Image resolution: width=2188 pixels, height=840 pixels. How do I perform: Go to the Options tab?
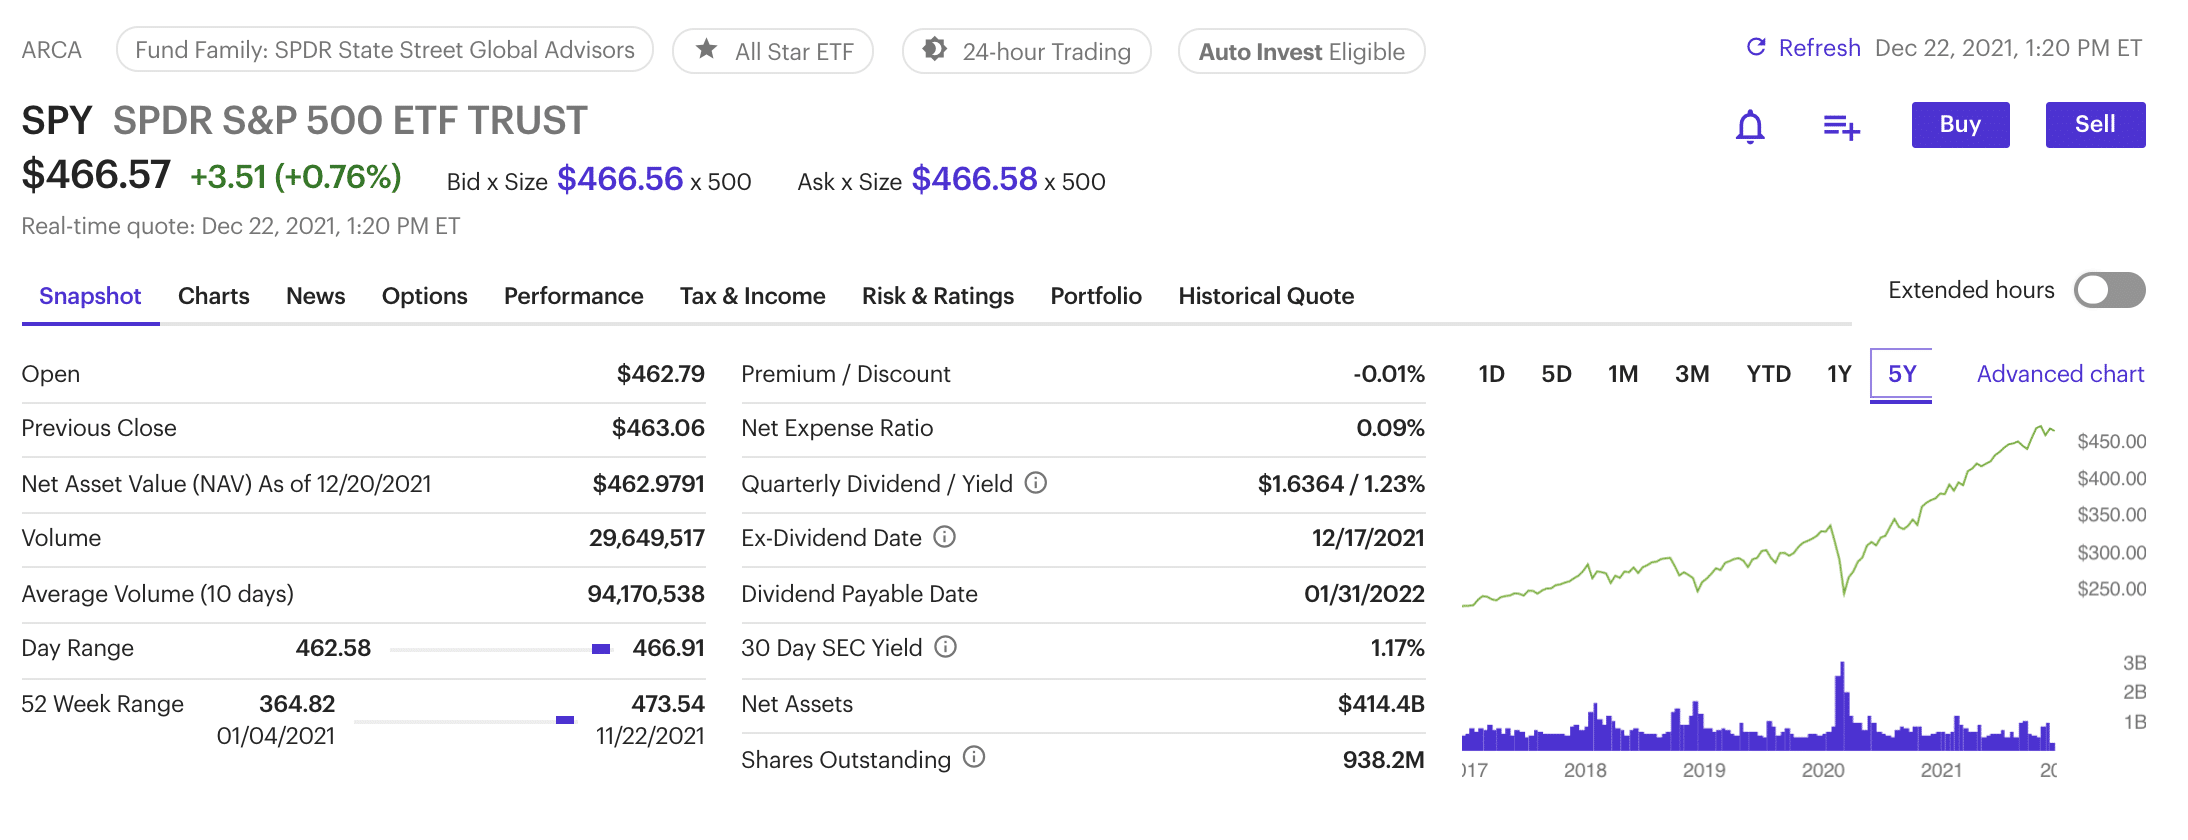click(x=425, y=296)
